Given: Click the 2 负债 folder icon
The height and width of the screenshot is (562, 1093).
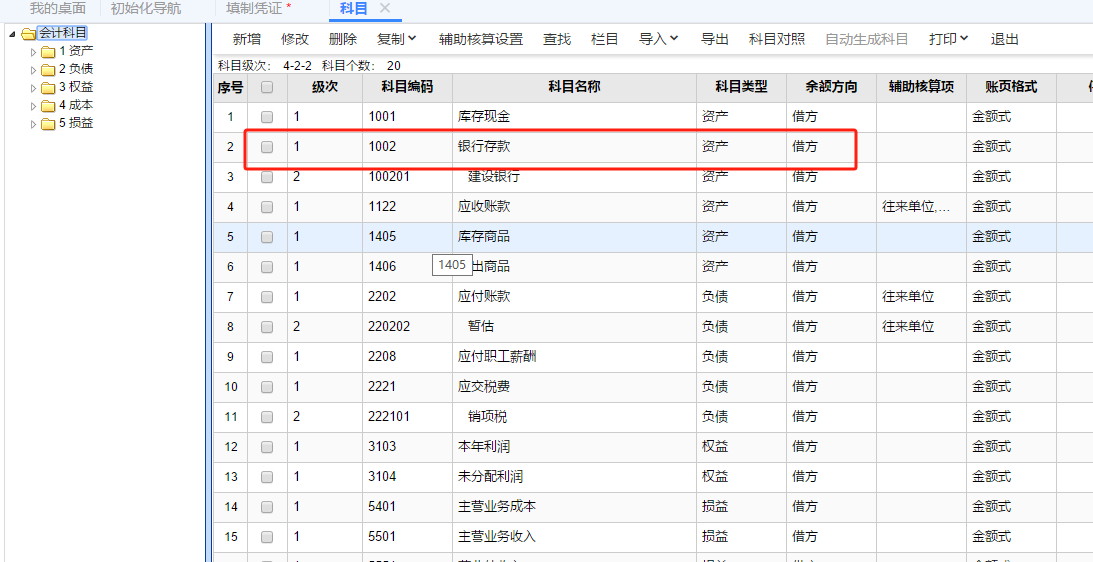Looking at the screenshot, I should click(47, 70).
